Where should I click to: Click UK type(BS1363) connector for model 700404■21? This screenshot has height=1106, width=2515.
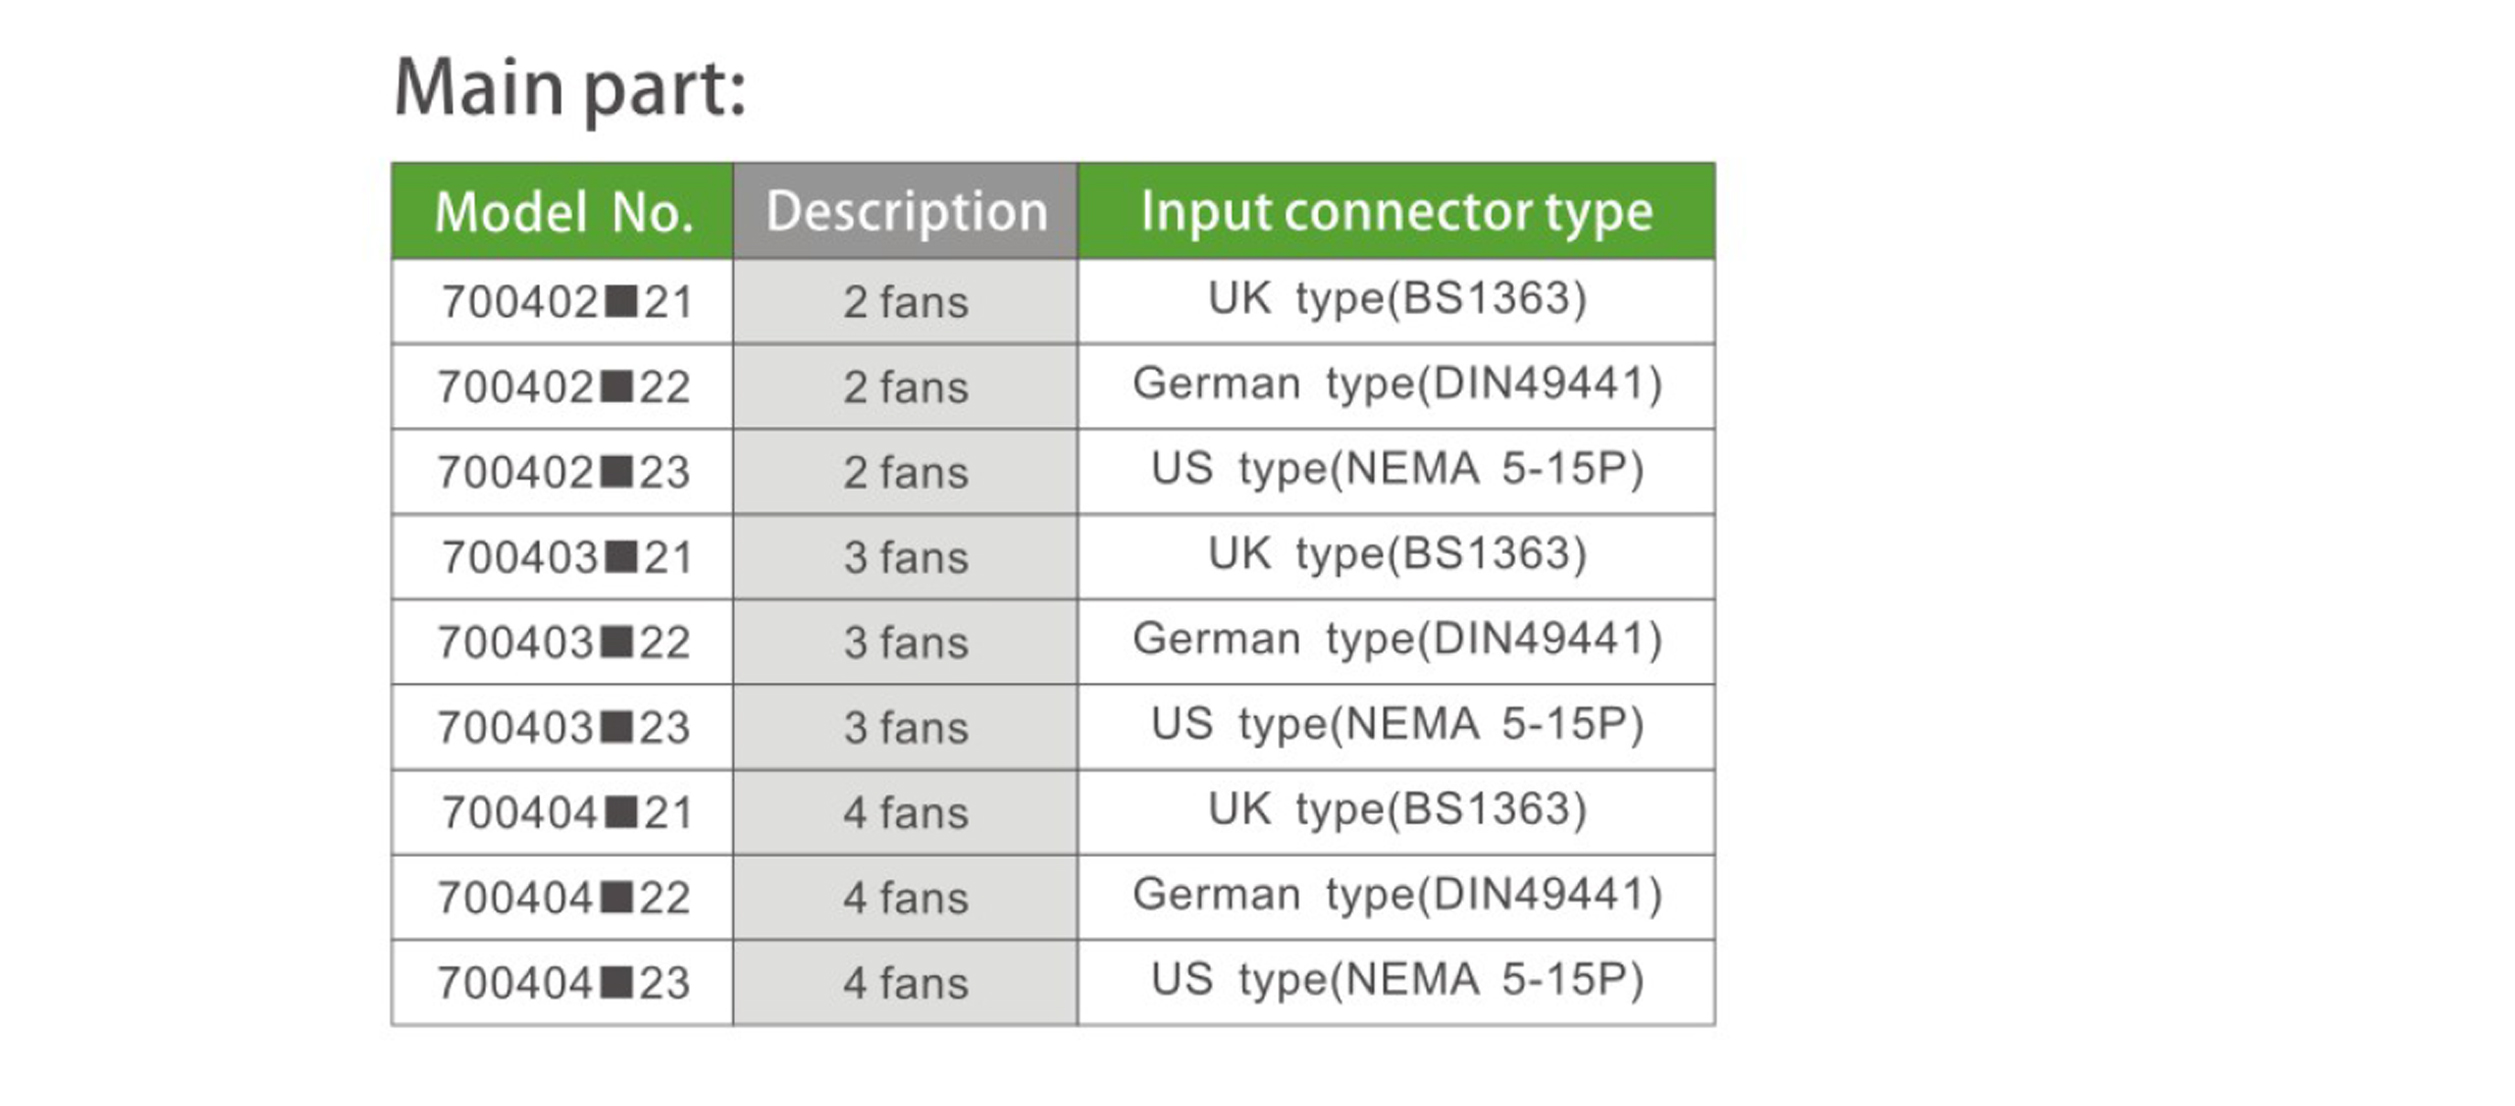pos(1396,809)
